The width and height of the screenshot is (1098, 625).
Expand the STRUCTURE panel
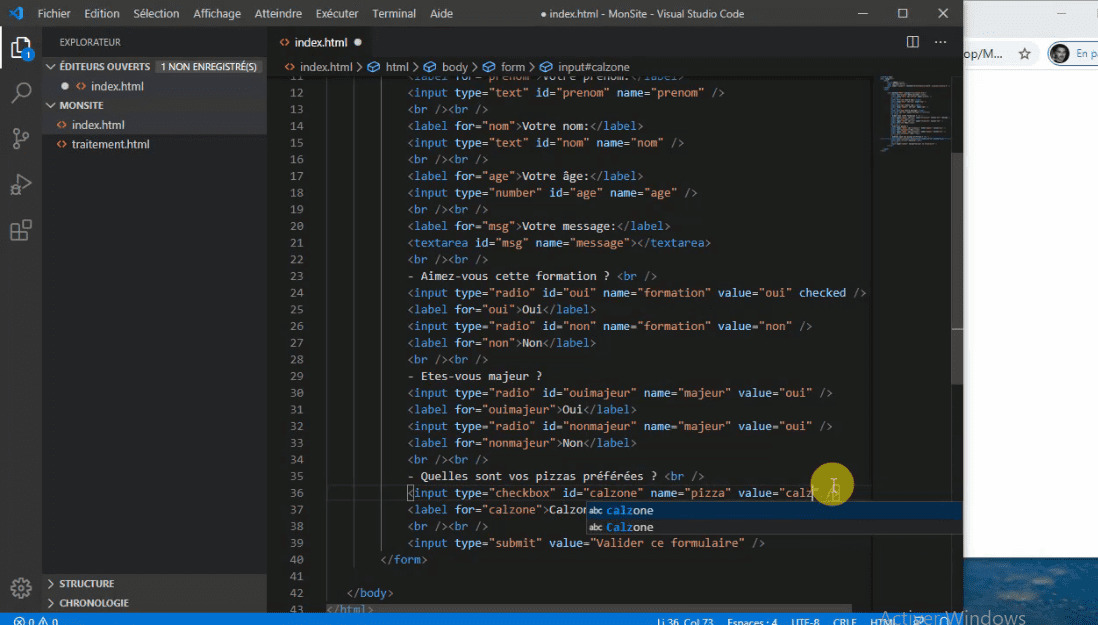pyautogui.click(x=50, y=584)
